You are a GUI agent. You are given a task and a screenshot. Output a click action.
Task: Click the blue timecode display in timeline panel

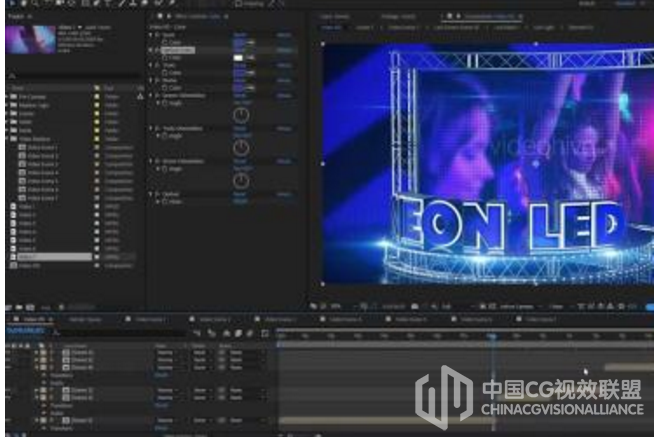25,330
